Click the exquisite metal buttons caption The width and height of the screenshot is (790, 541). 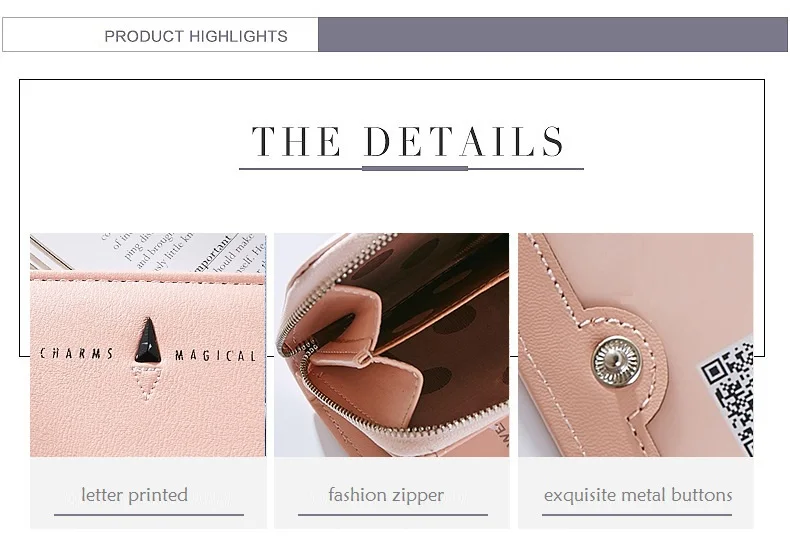(638, 495)
